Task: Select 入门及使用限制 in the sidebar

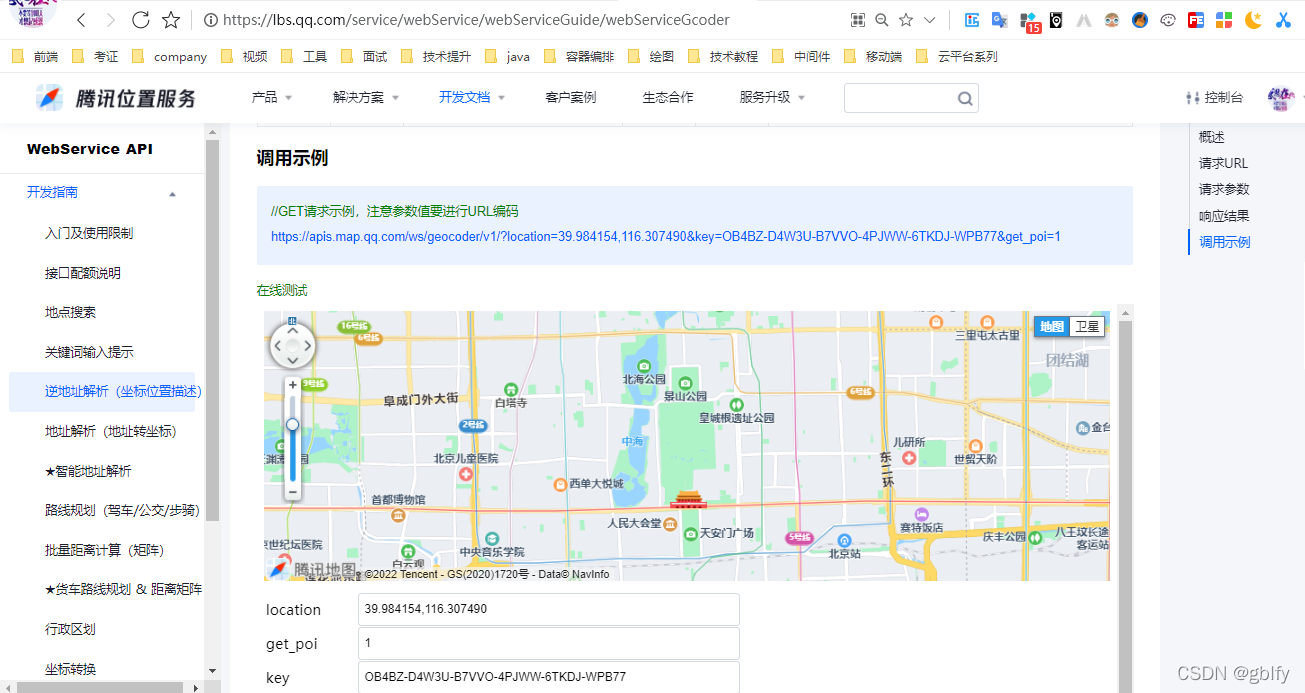Action: tap(89, 233)
